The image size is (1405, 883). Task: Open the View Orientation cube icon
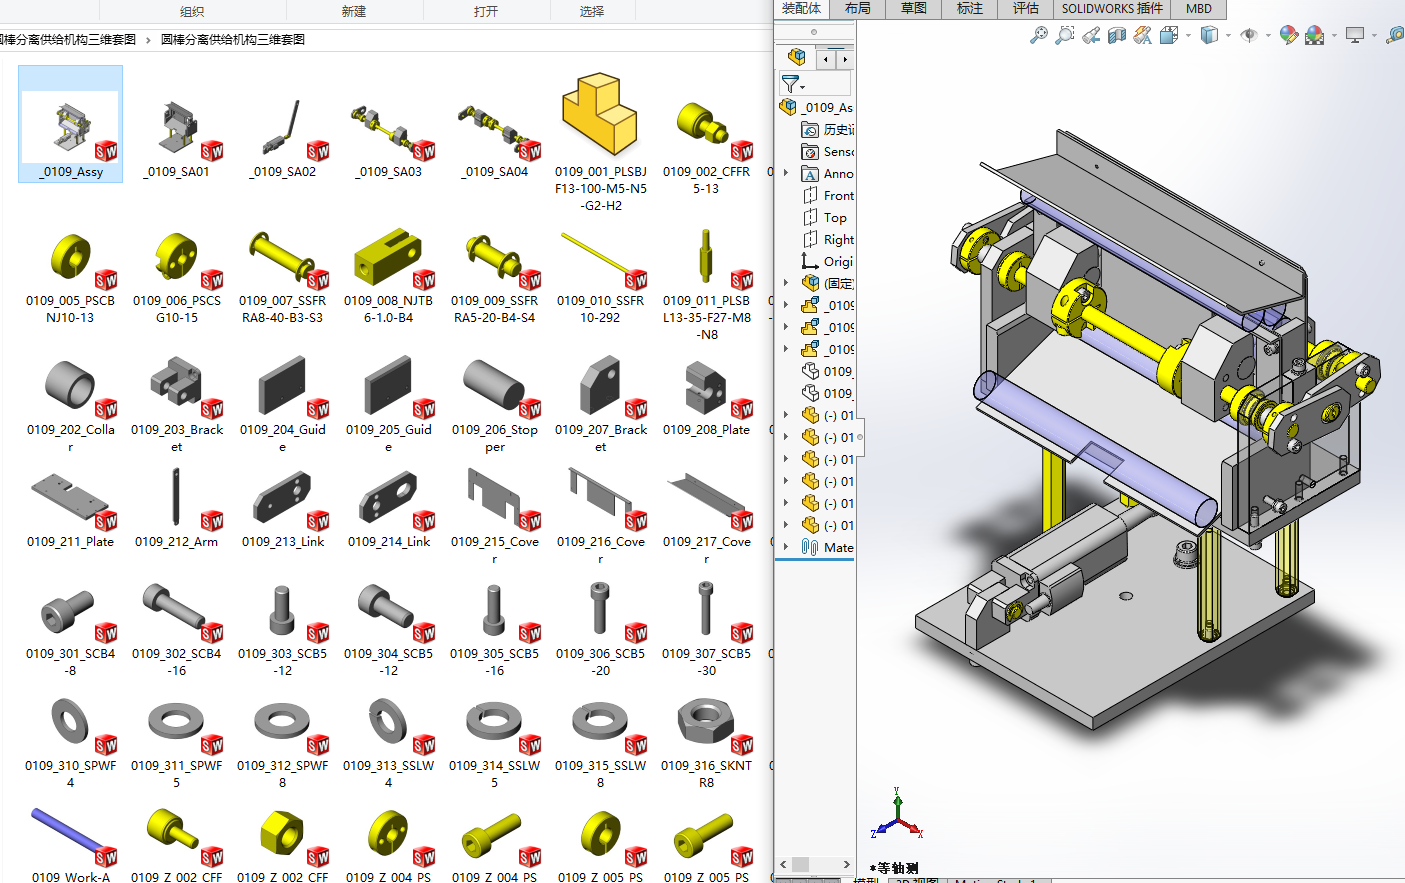point(1168,36)
